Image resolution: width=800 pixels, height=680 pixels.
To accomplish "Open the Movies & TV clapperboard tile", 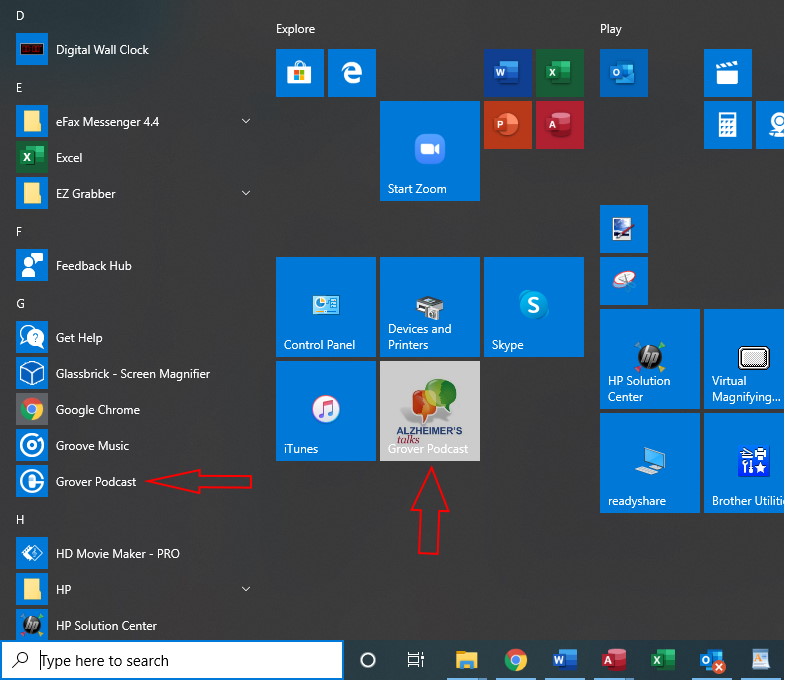I will coord(728,73).
